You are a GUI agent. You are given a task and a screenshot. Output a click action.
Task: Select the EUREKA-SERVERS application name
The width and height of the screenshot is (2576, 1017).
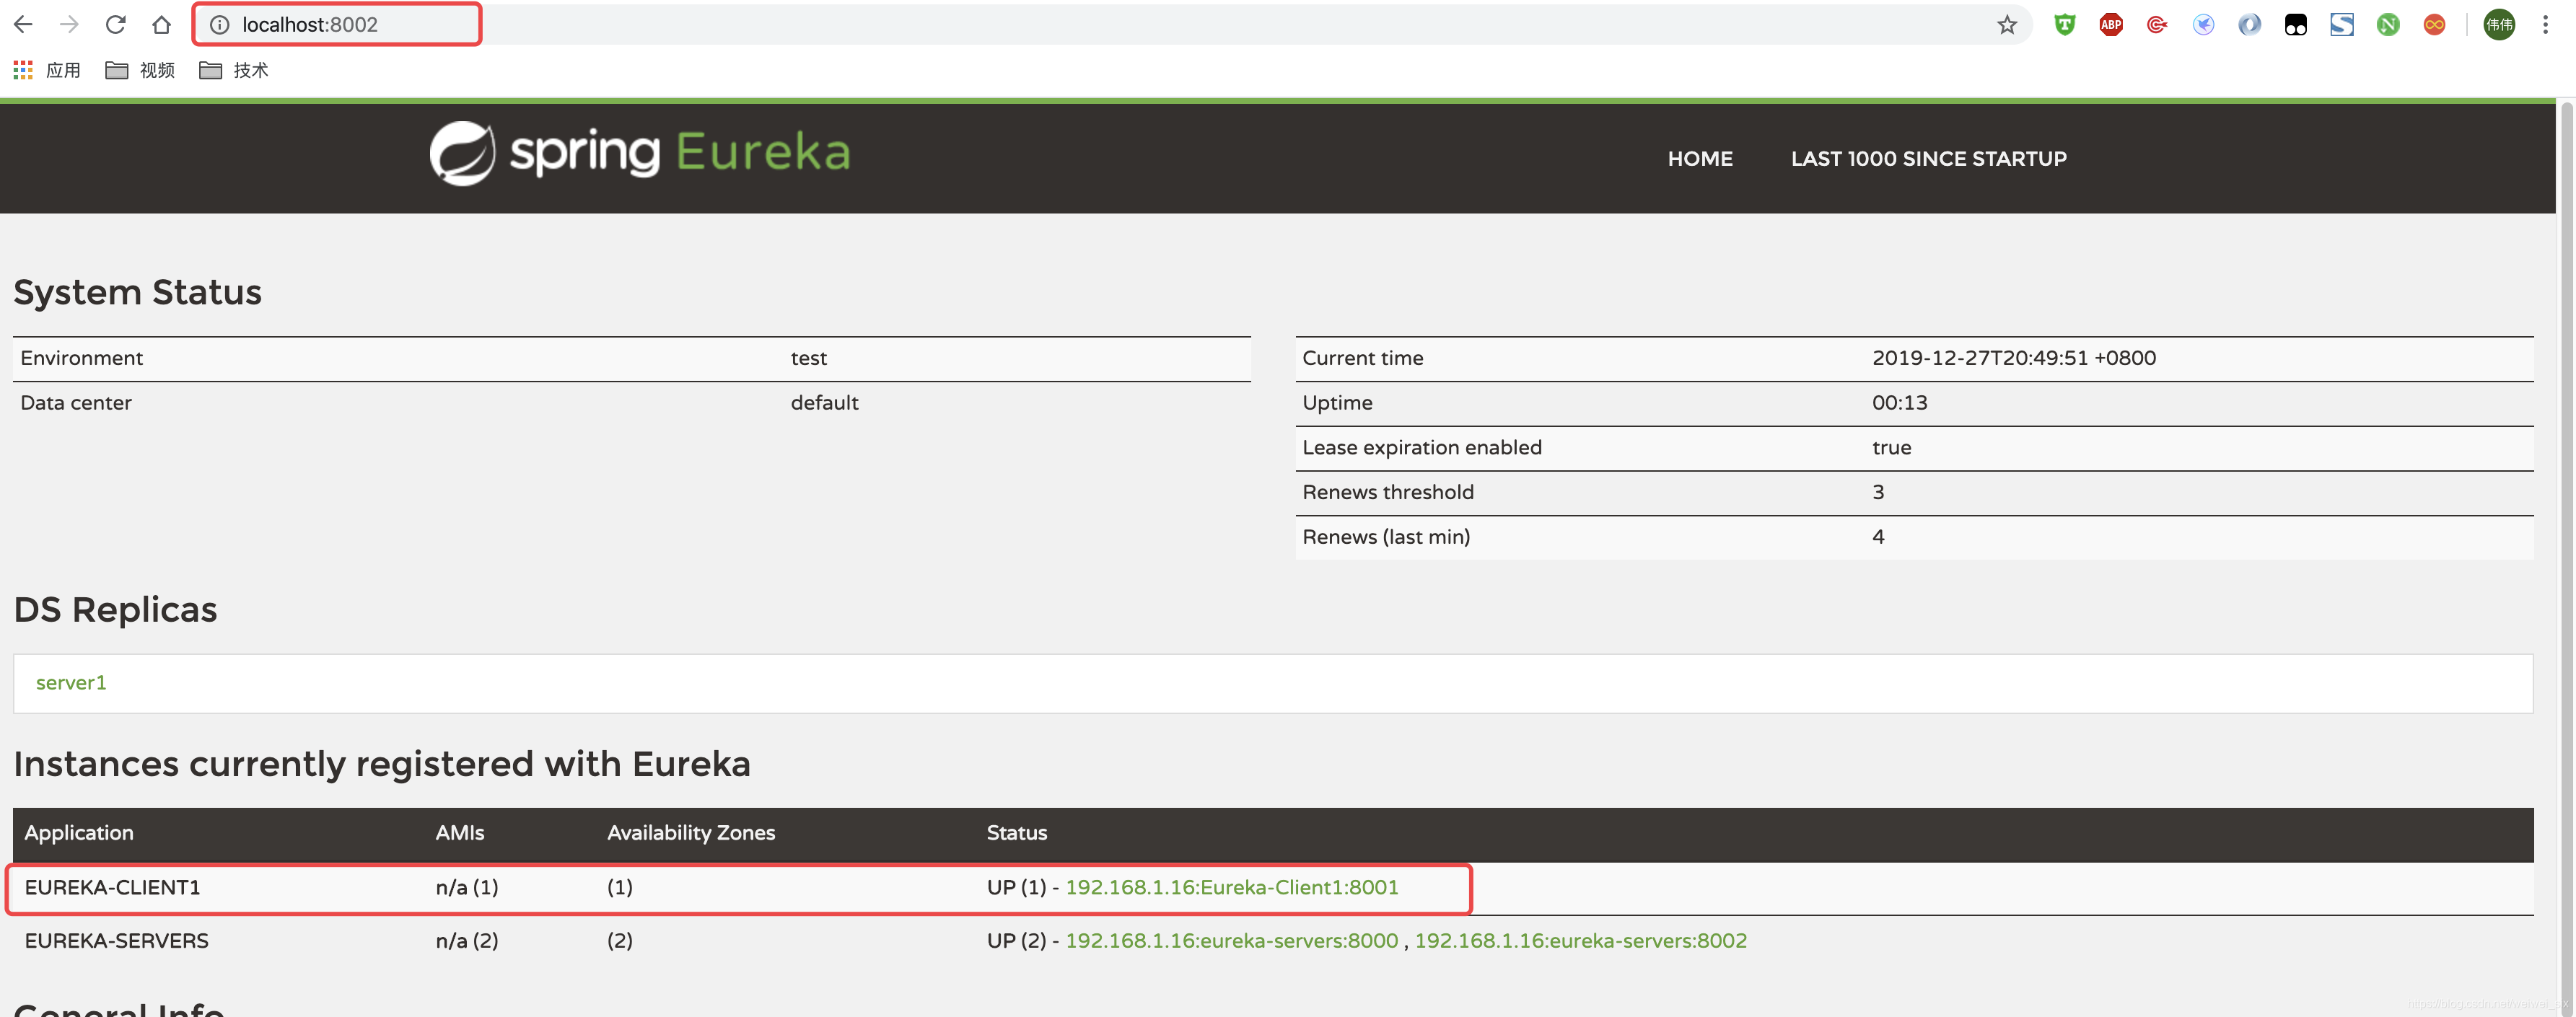[116, 940]
